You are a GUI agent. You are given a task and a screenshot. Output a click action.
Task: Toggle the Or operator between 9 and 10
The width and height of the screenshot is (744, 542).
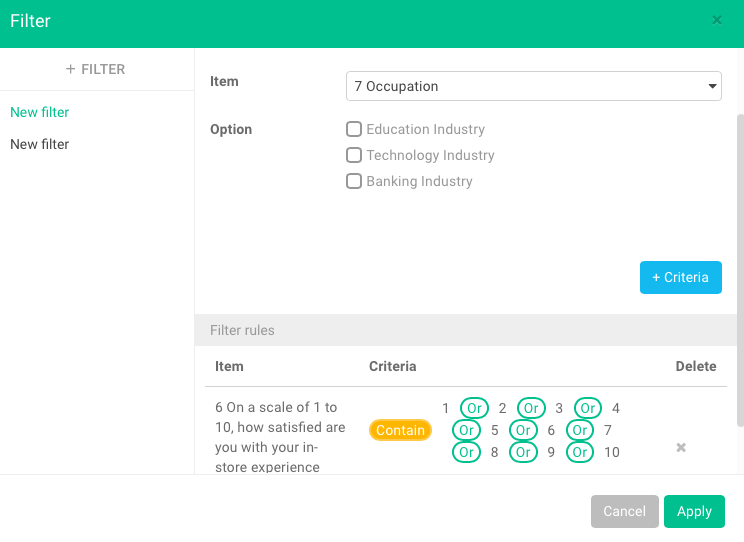coord(580,452)
